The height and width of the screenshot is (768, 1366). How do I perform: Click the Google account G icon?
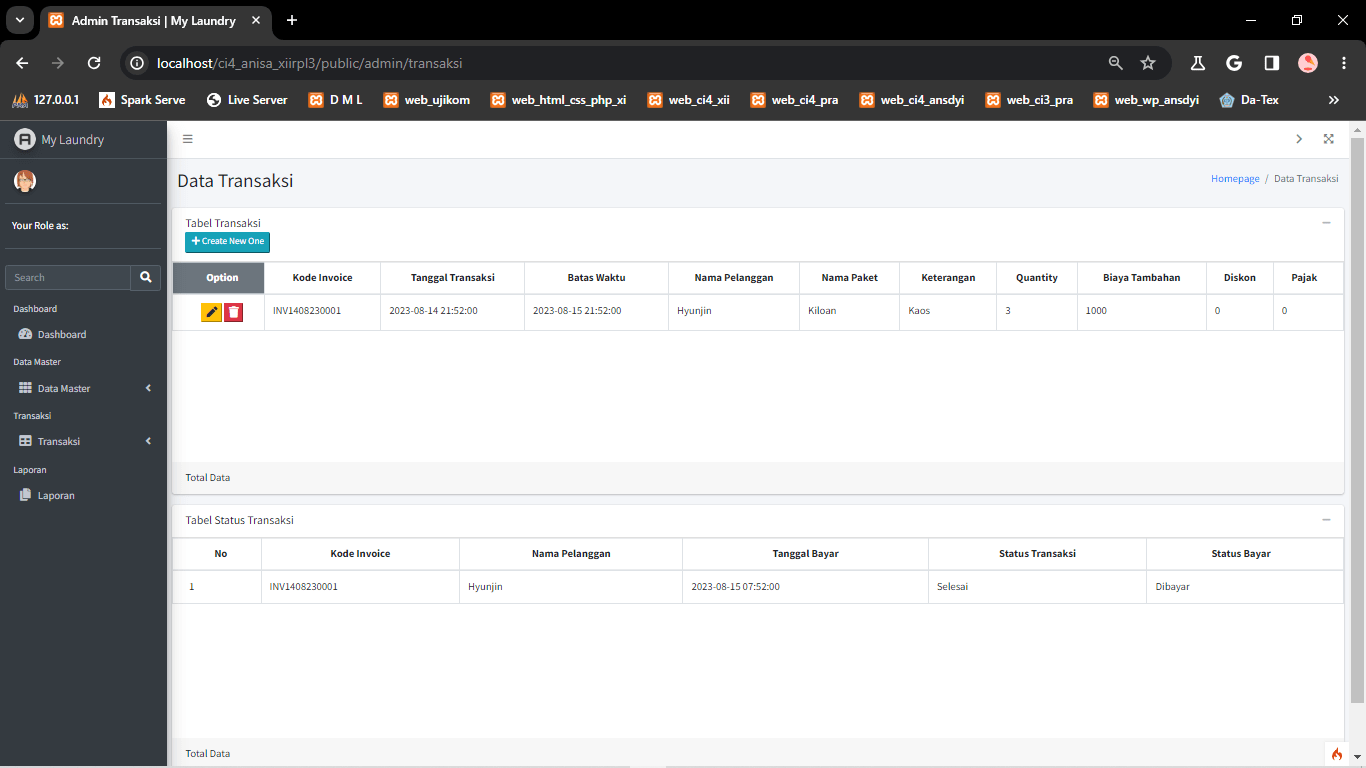[x=1234, y=63]
